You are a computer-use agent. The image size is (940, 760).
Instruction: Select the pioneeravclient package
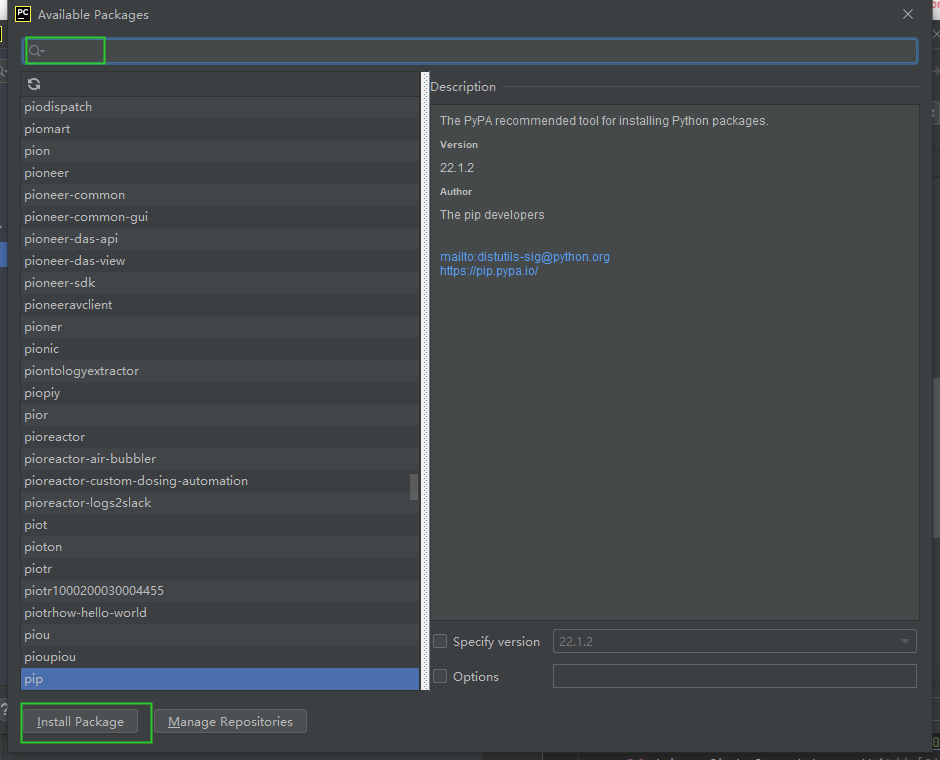click(x=220, y=304)
